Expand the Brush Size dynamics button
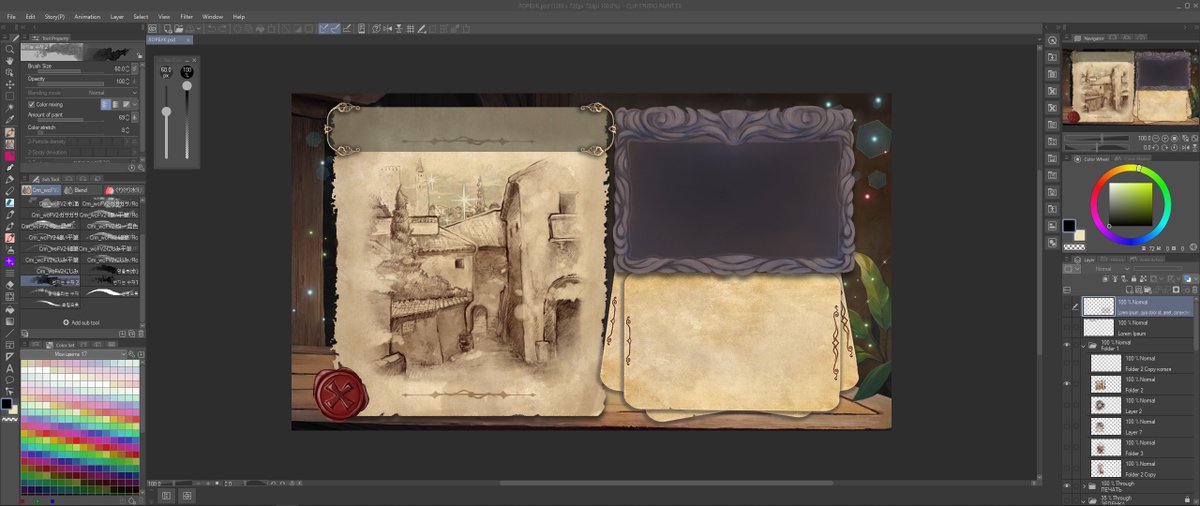 click(136, 68)
